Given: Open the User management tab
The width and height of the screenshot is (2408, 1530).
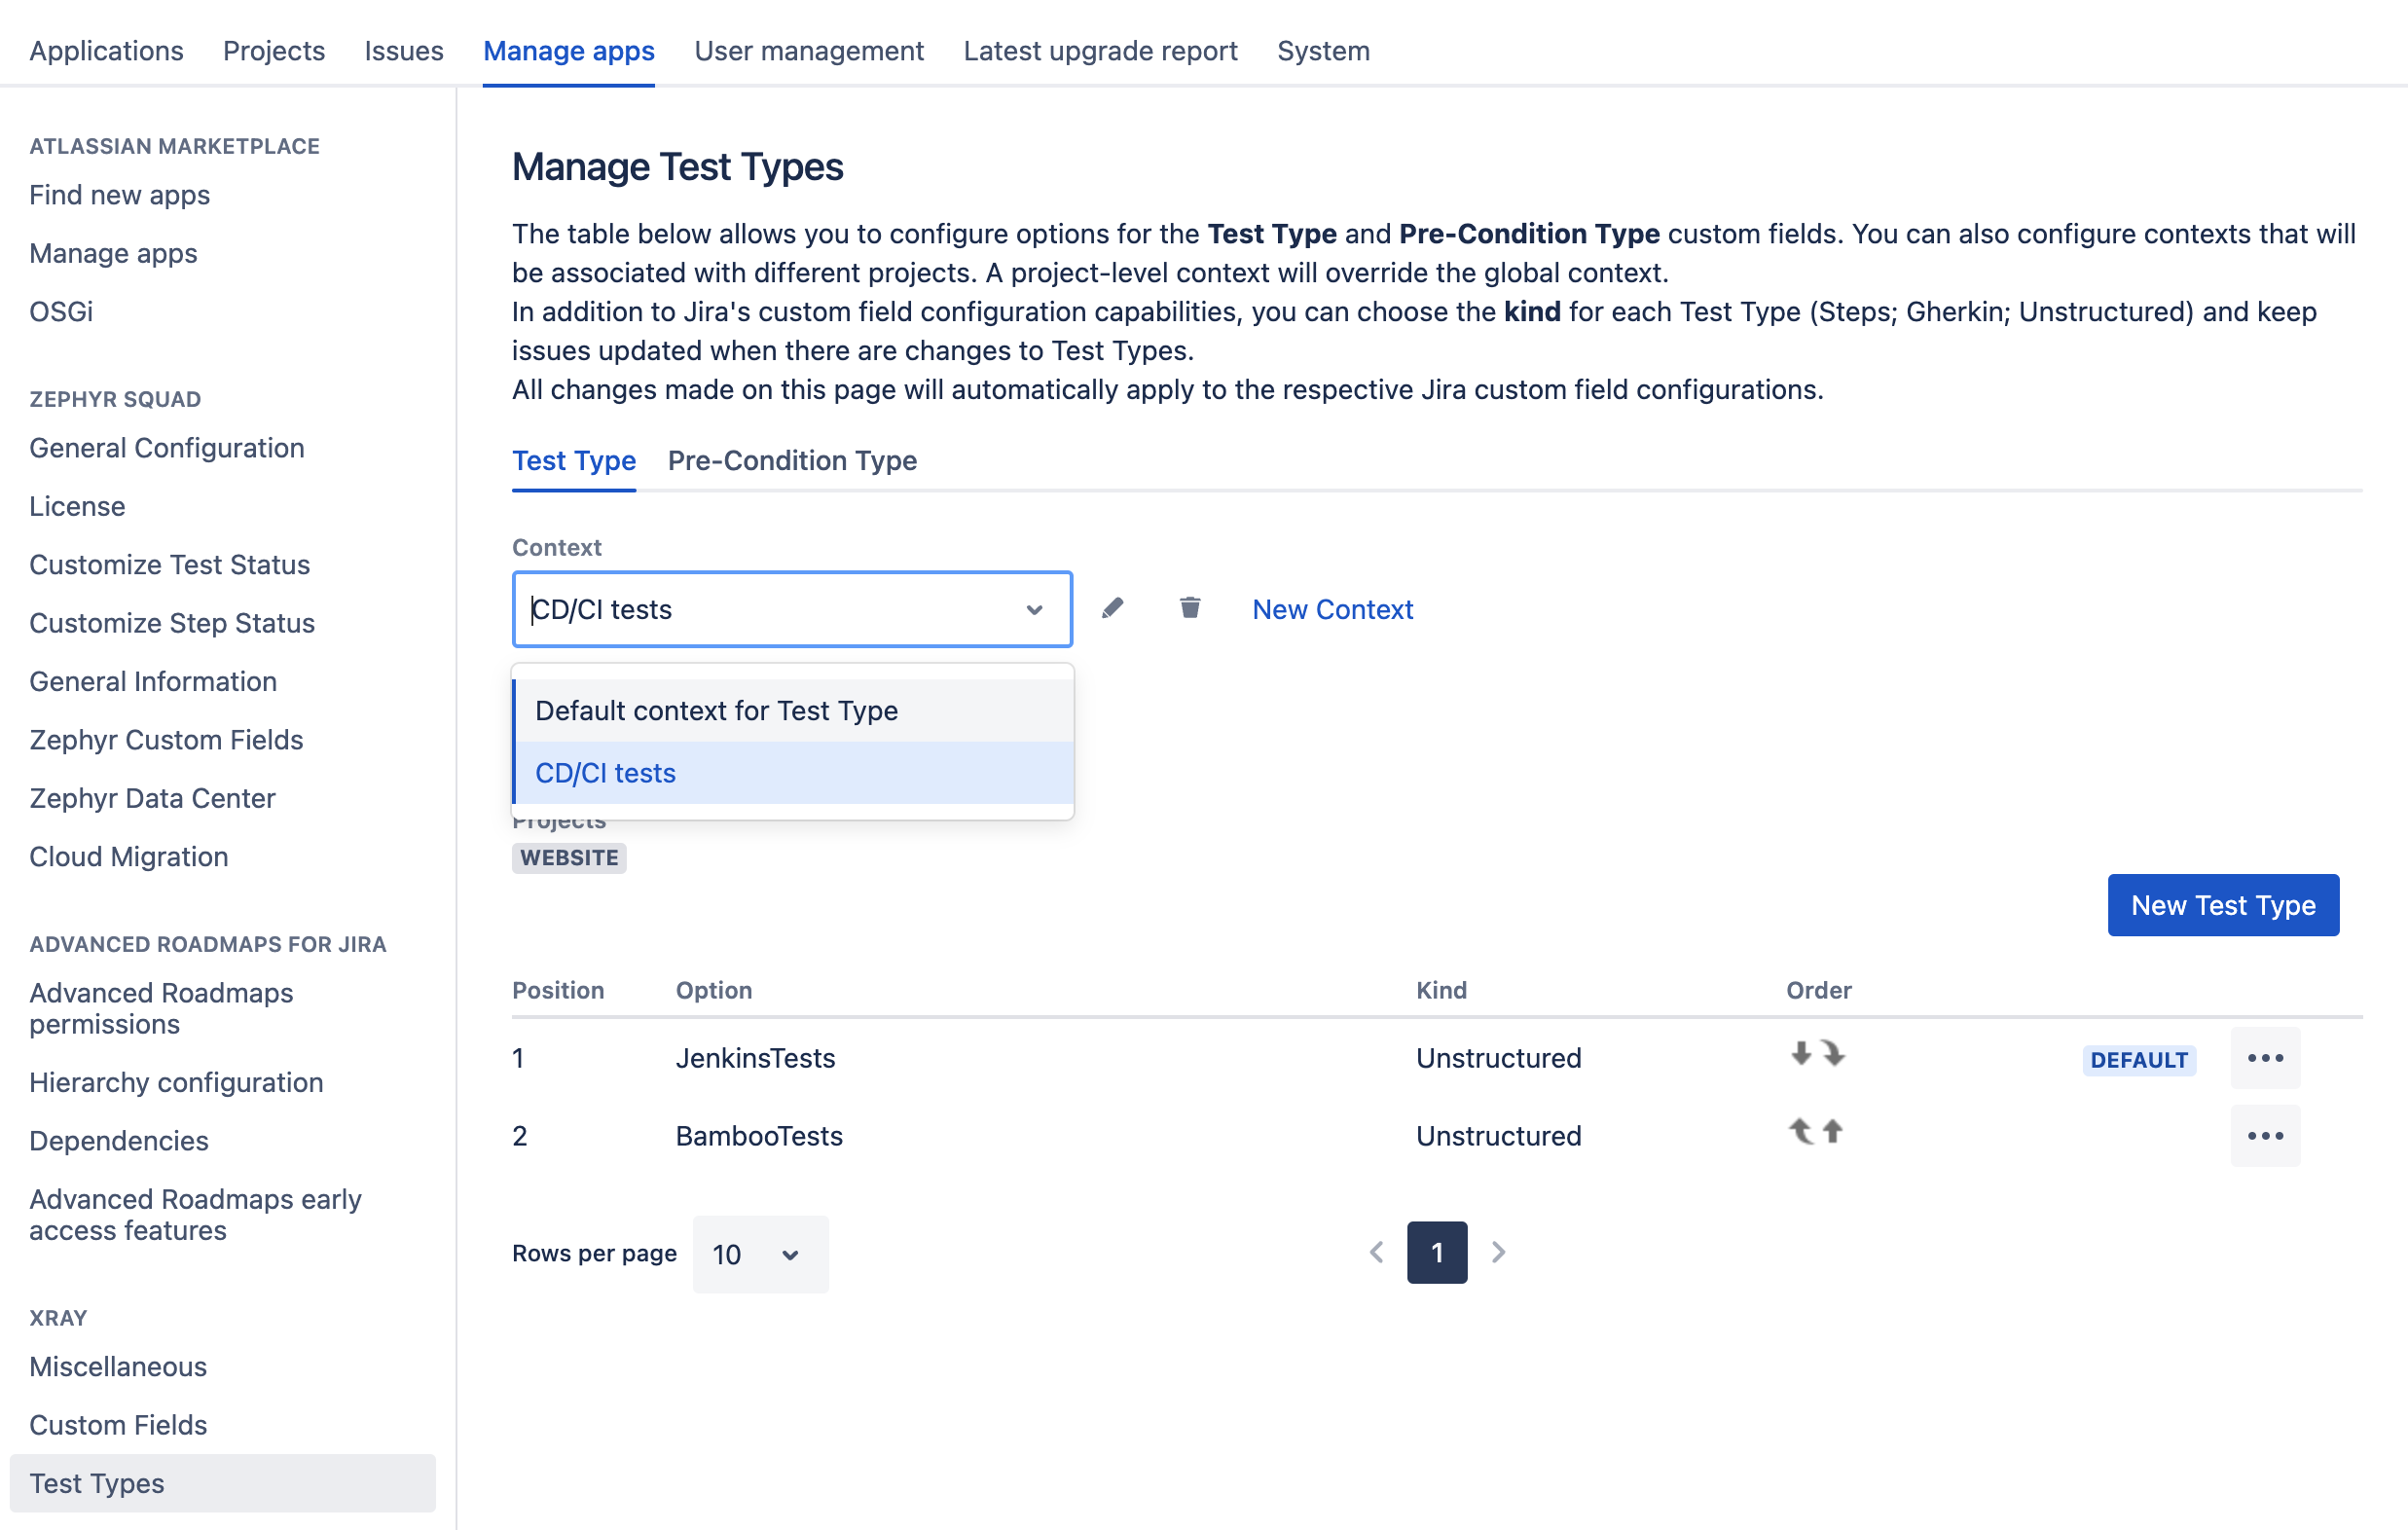Looking at the screenshot, I should pyautogui.click(x=809, y=50).
